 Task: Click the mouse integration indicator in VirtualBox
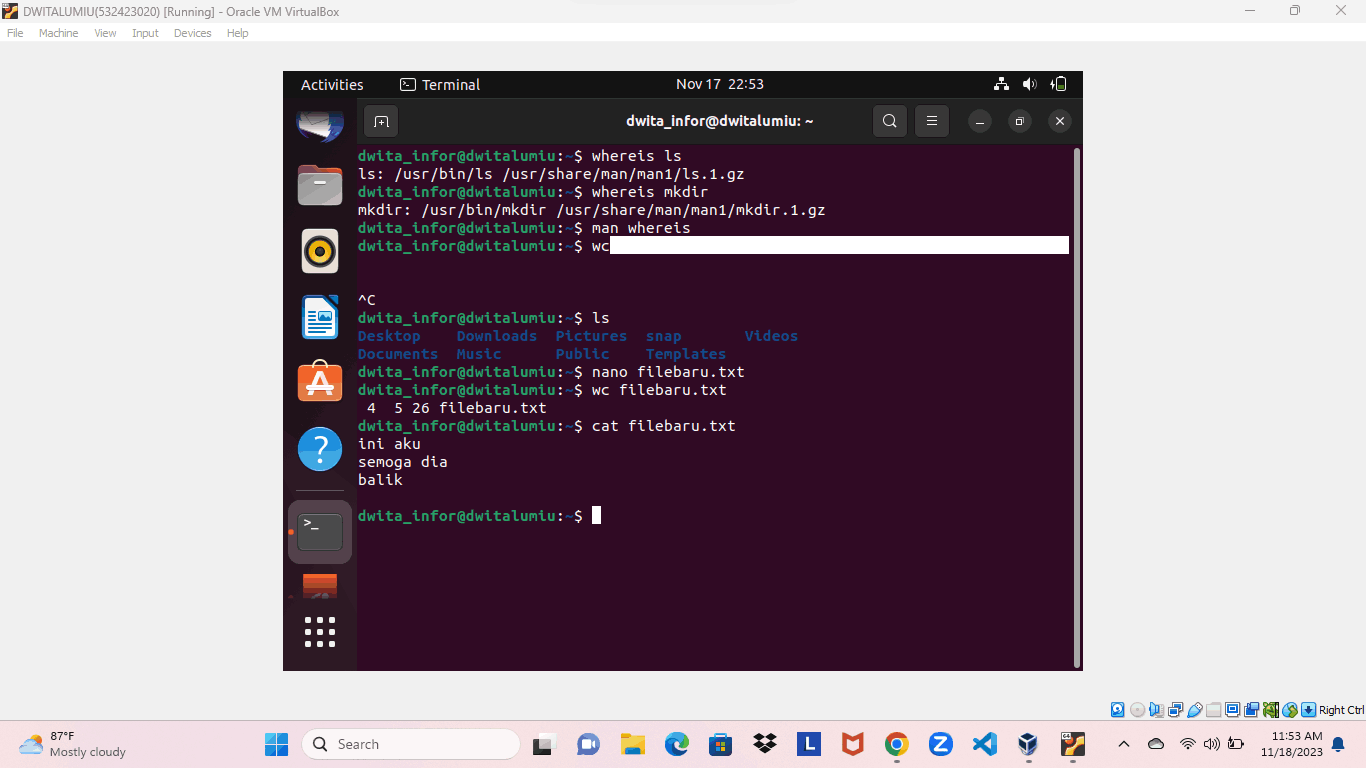1290,710
